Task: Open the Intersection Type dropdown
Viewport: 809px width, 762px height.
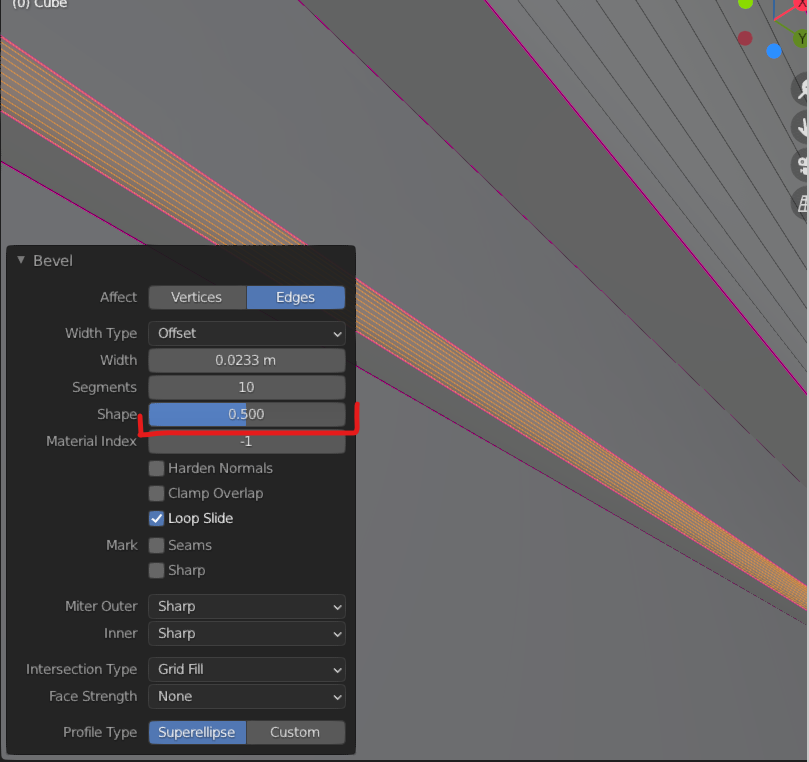Action: click(247, 669)
